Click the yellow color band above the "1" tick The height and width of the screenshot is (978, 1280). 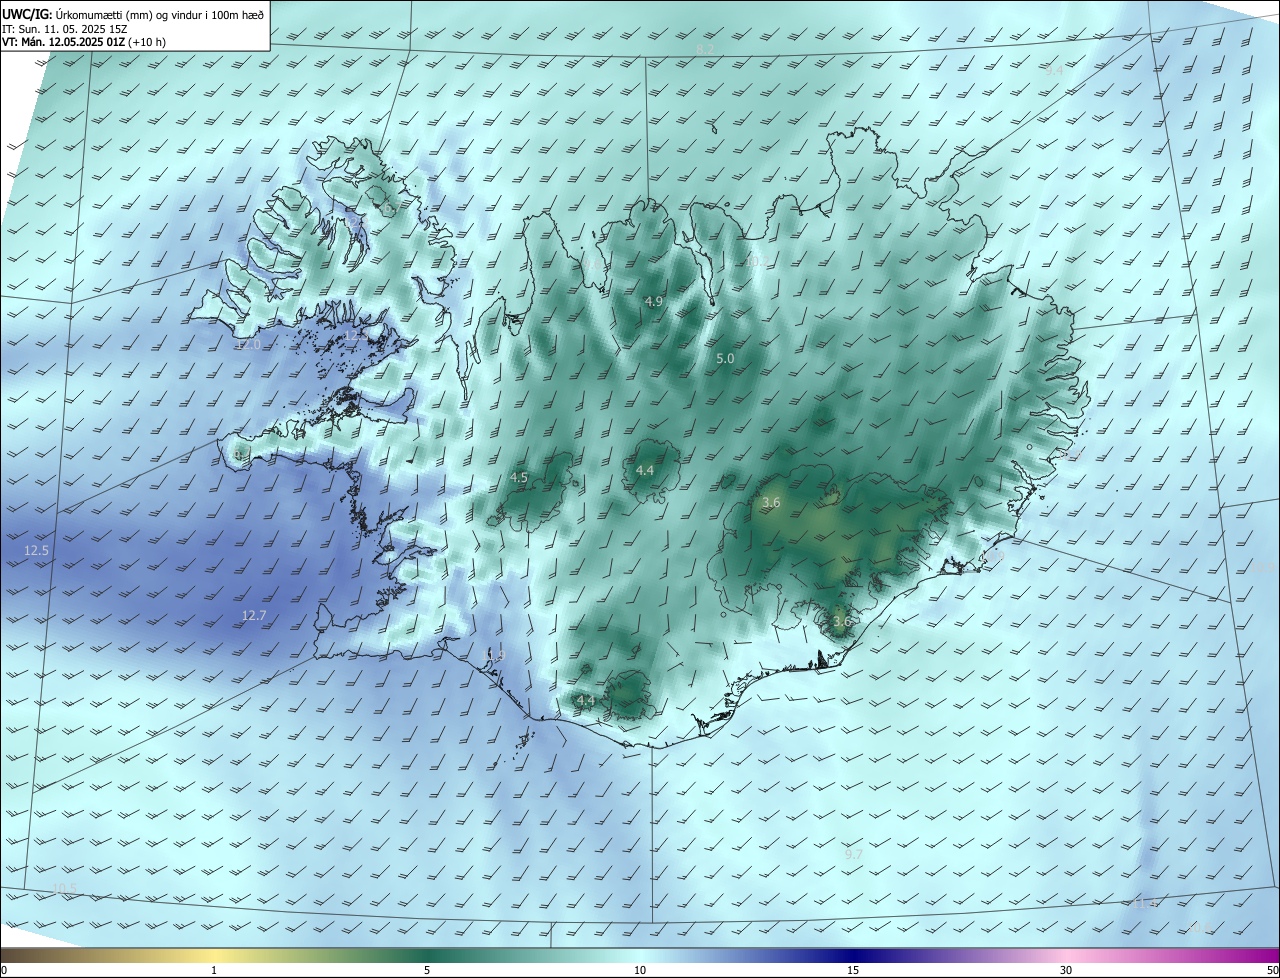tap(214, 955)
